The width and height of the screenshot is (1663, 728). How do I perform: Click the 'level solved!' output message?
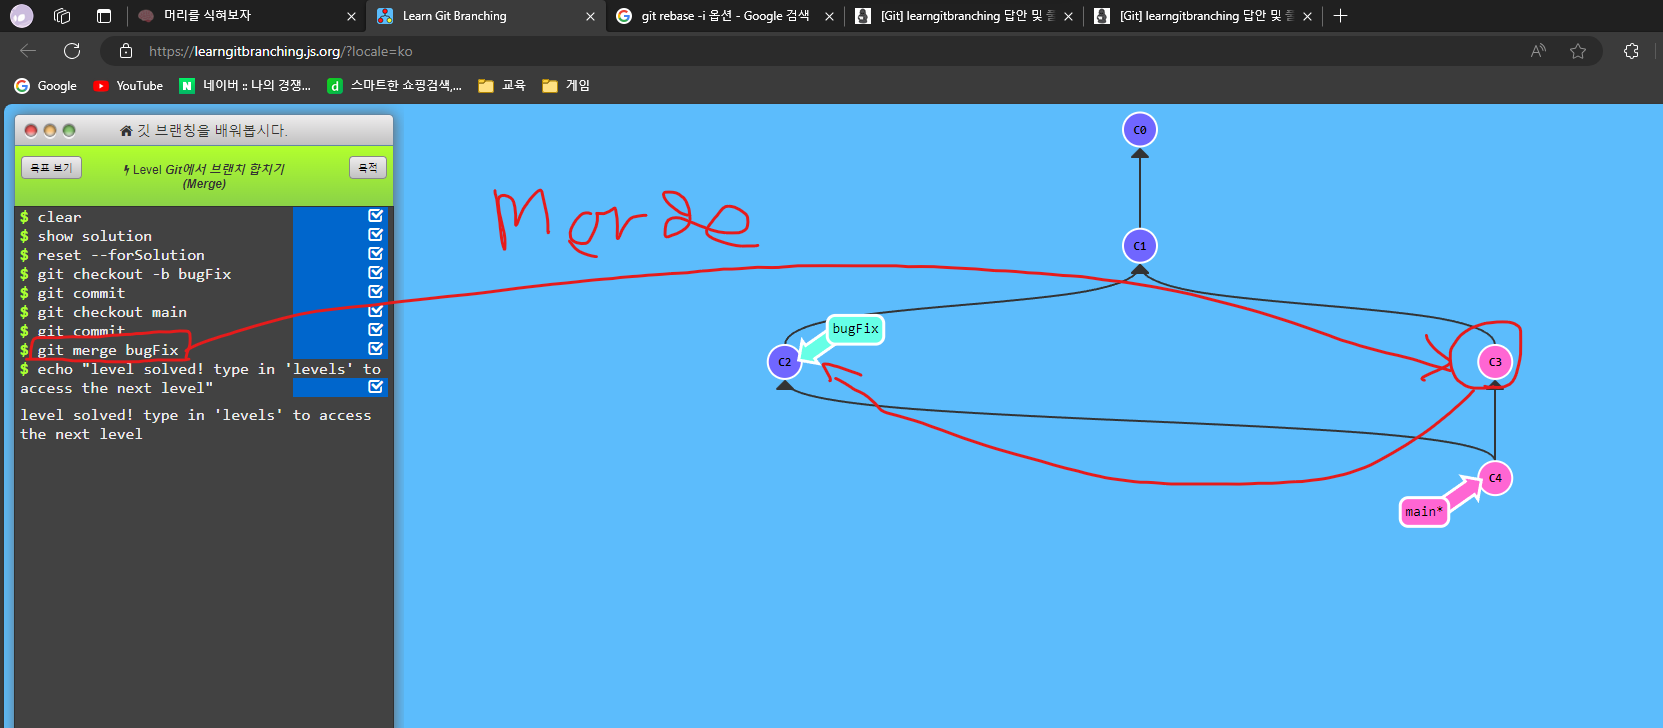[195, 424]
